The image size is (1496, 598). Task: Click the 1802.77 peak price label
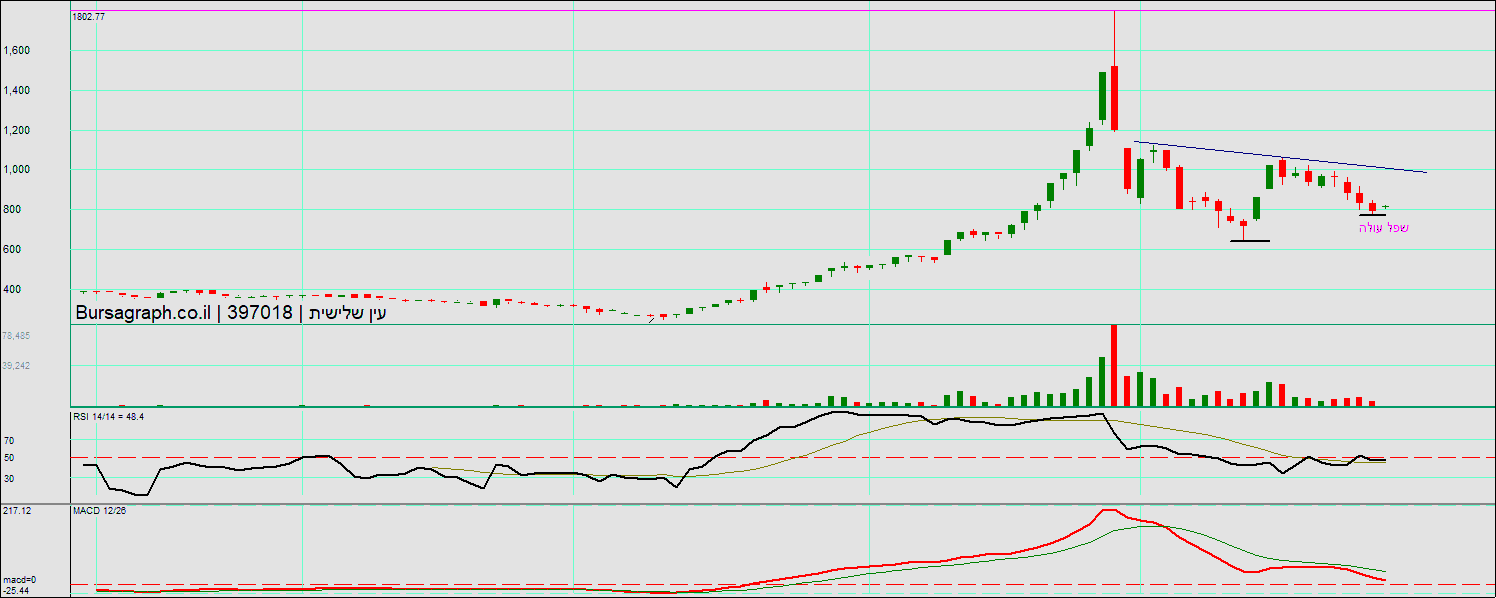point(89,17)
